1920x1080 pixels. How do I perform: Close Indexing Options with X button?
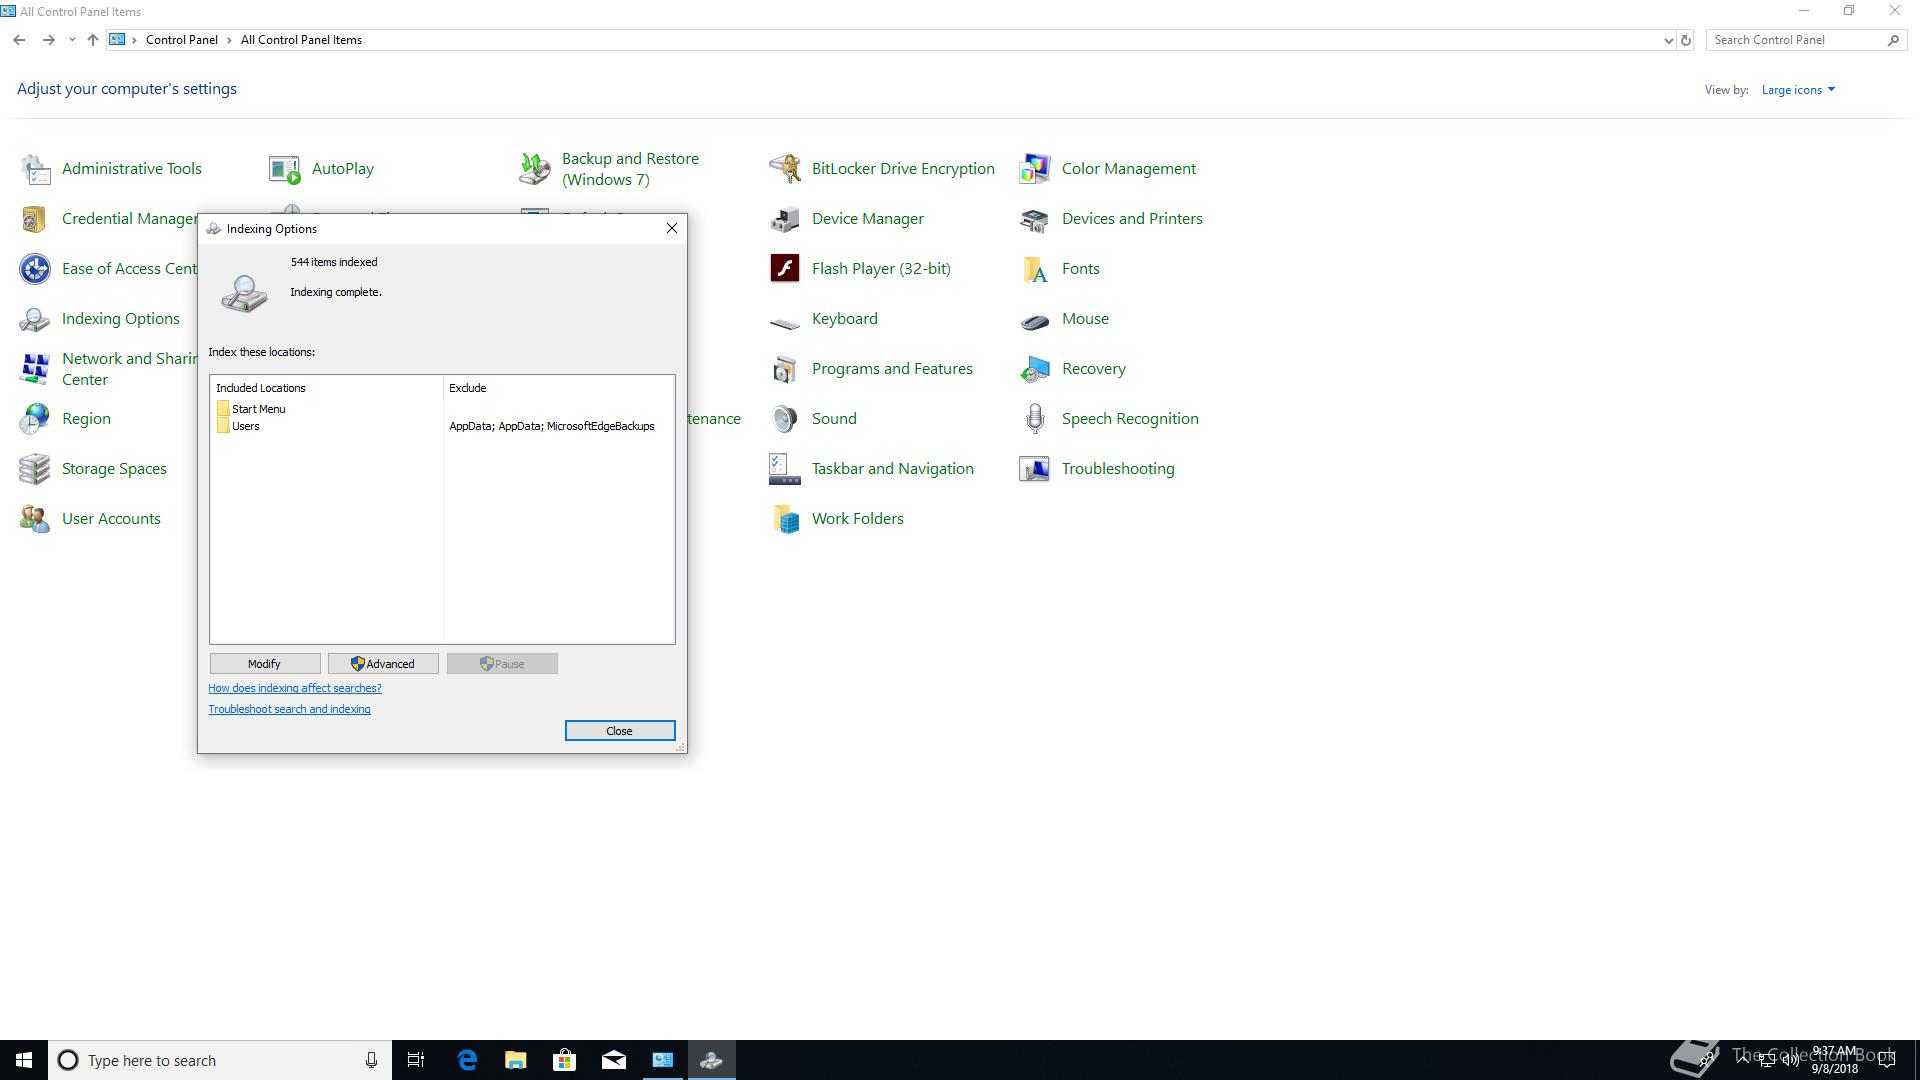click(x=672, y=229)
